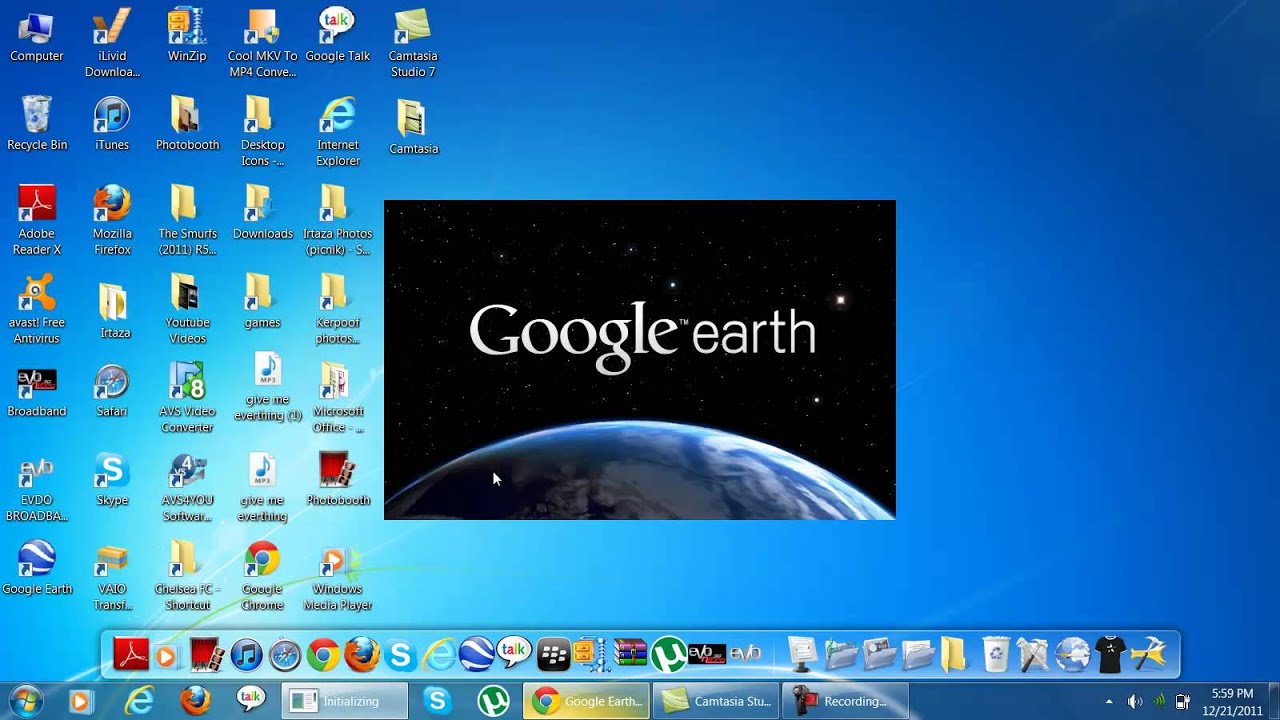Launch Google Chrome from the dock
Image resolution: width=1280 pixels, height=720 pixels.
point(323,656)
